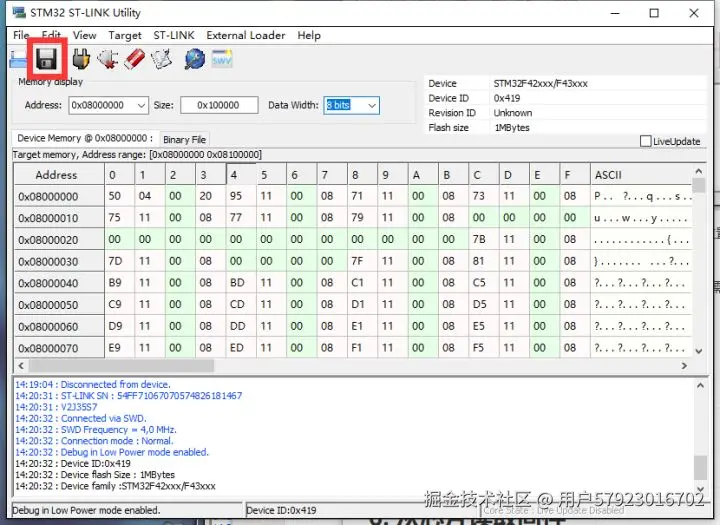
Task: Click memory table scroll up arrow
Action: [x=698, y=171]
